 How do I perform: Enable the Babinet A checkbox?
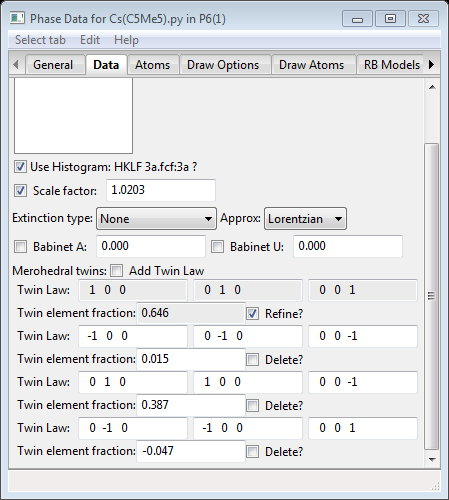click(20, 247)
